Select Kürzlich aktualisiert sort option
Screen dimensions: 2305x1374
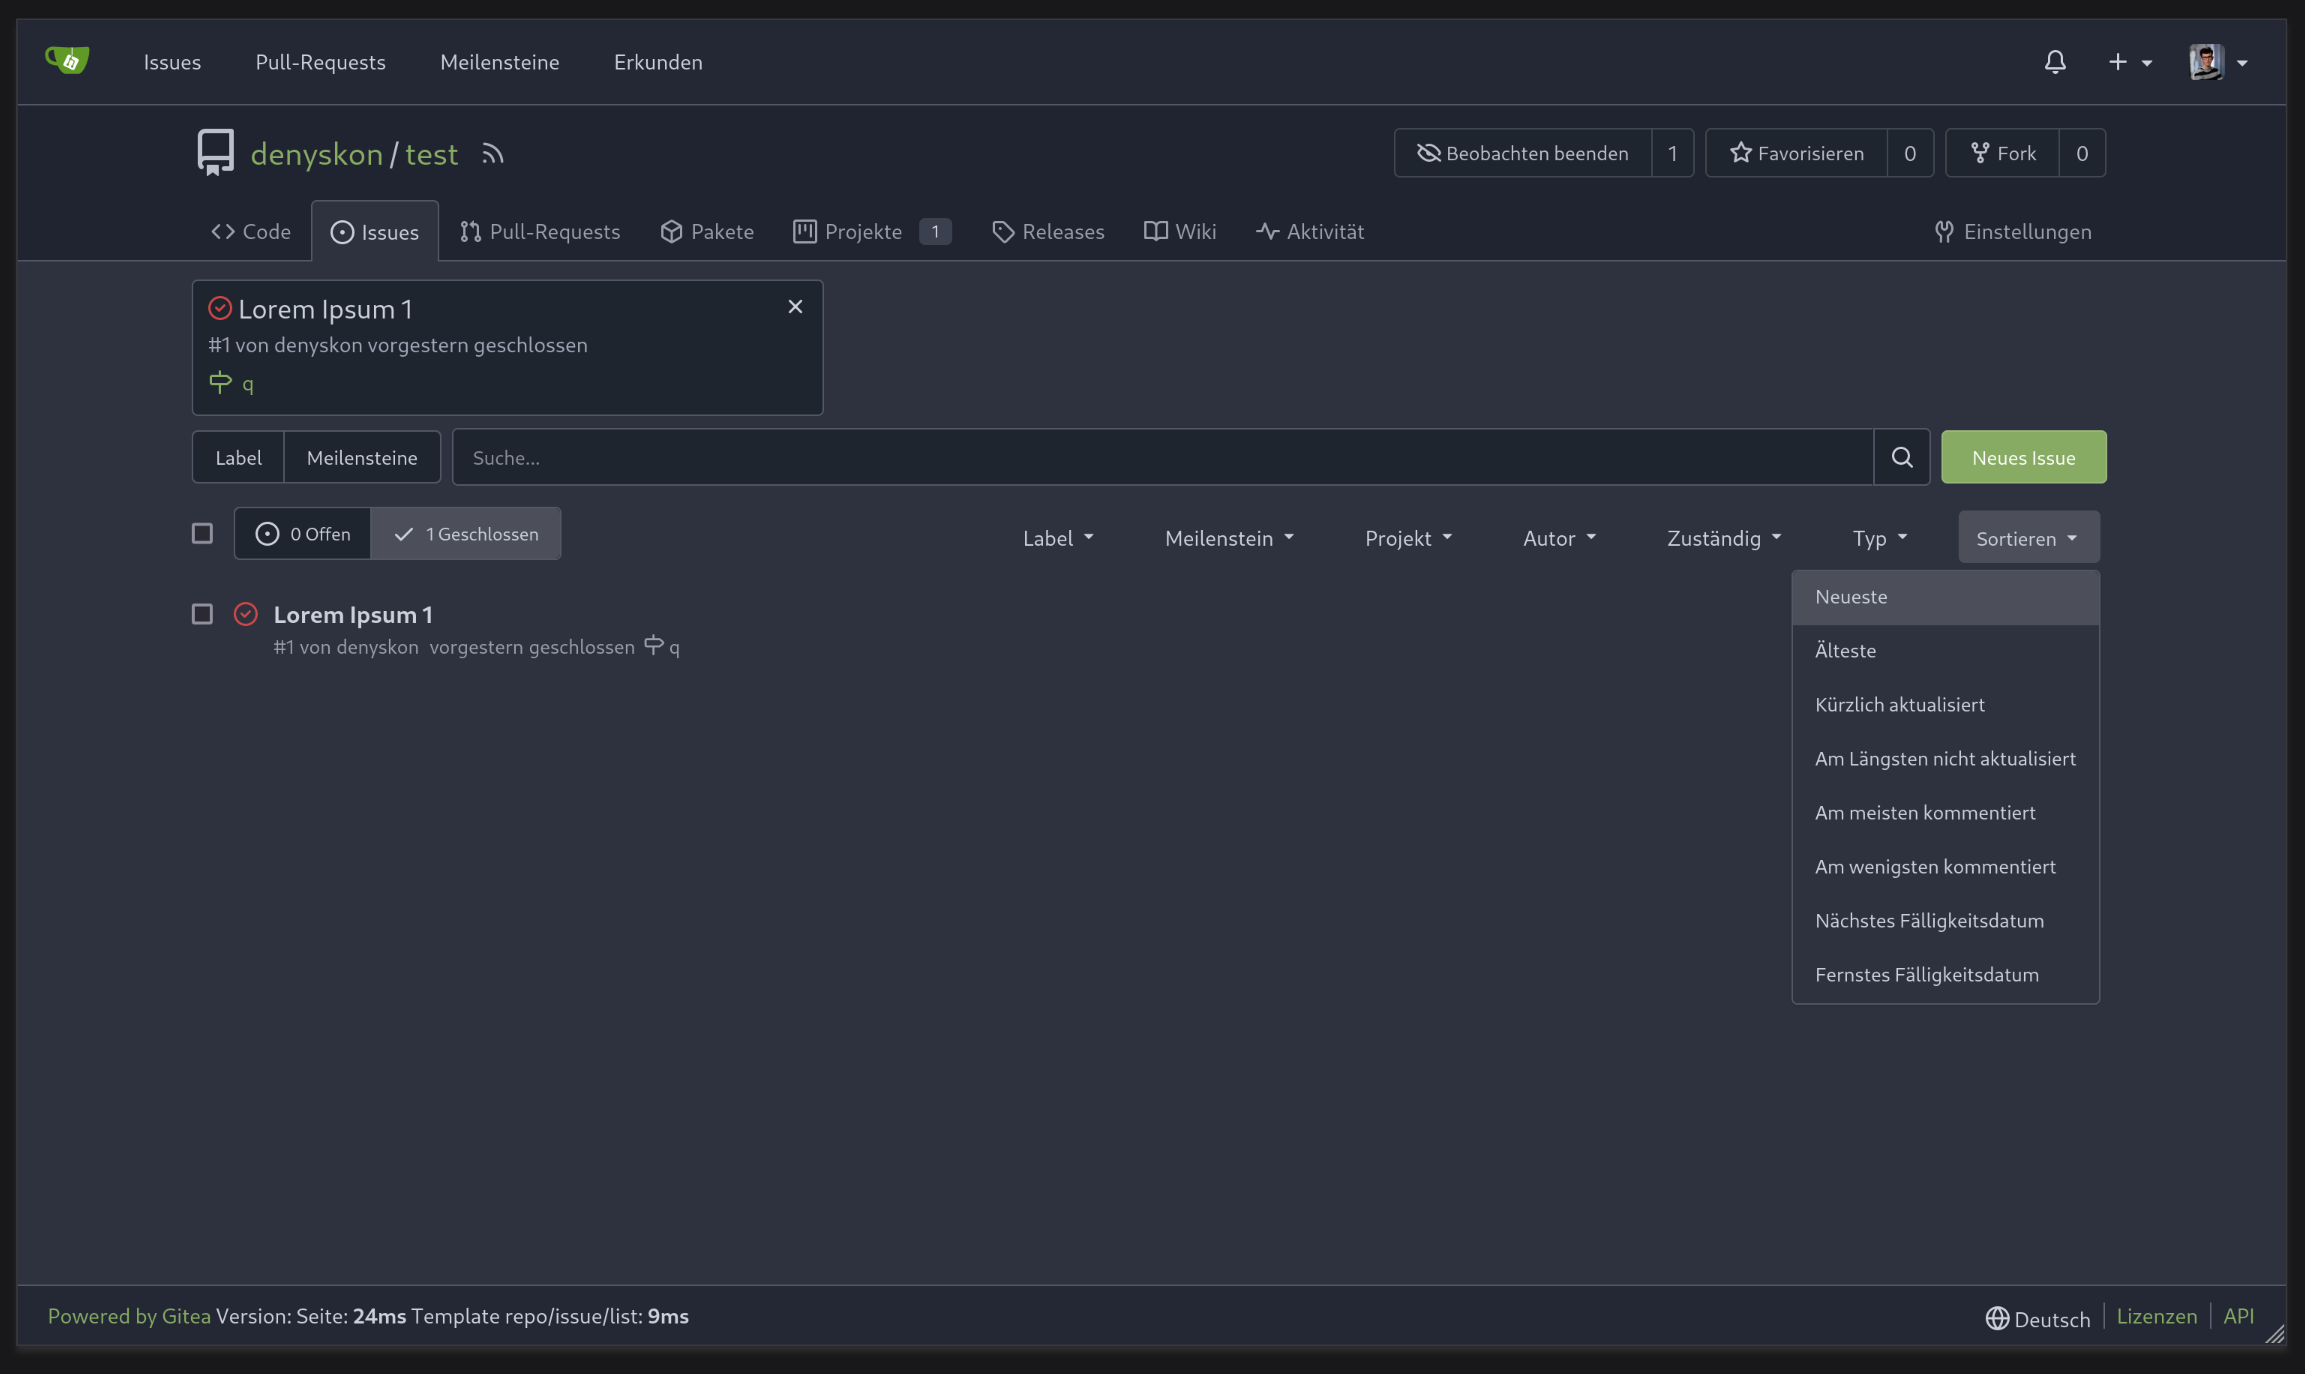[1946, 705]
